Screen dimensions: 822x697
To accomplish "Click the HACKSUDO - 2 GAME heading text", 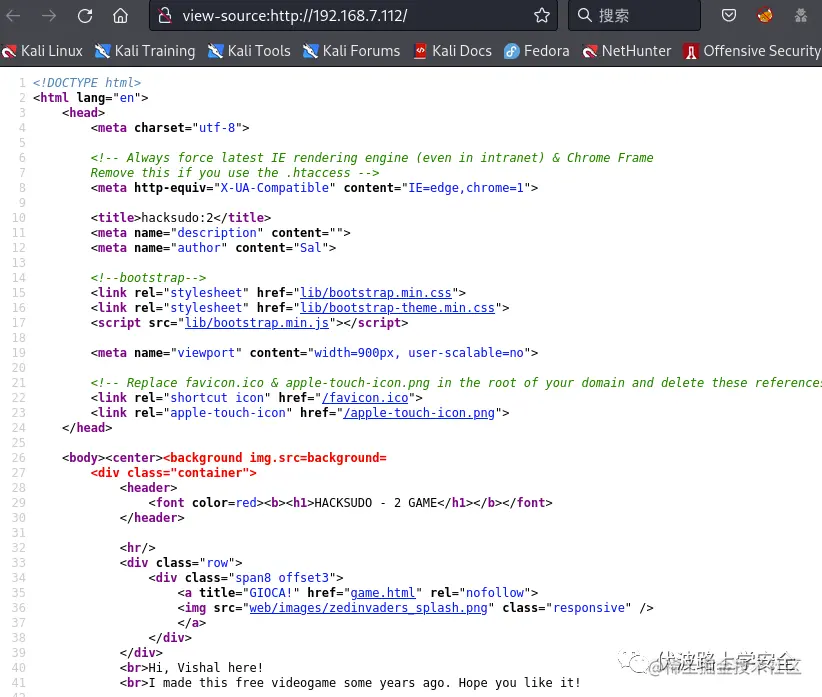I will coord(376,503).
